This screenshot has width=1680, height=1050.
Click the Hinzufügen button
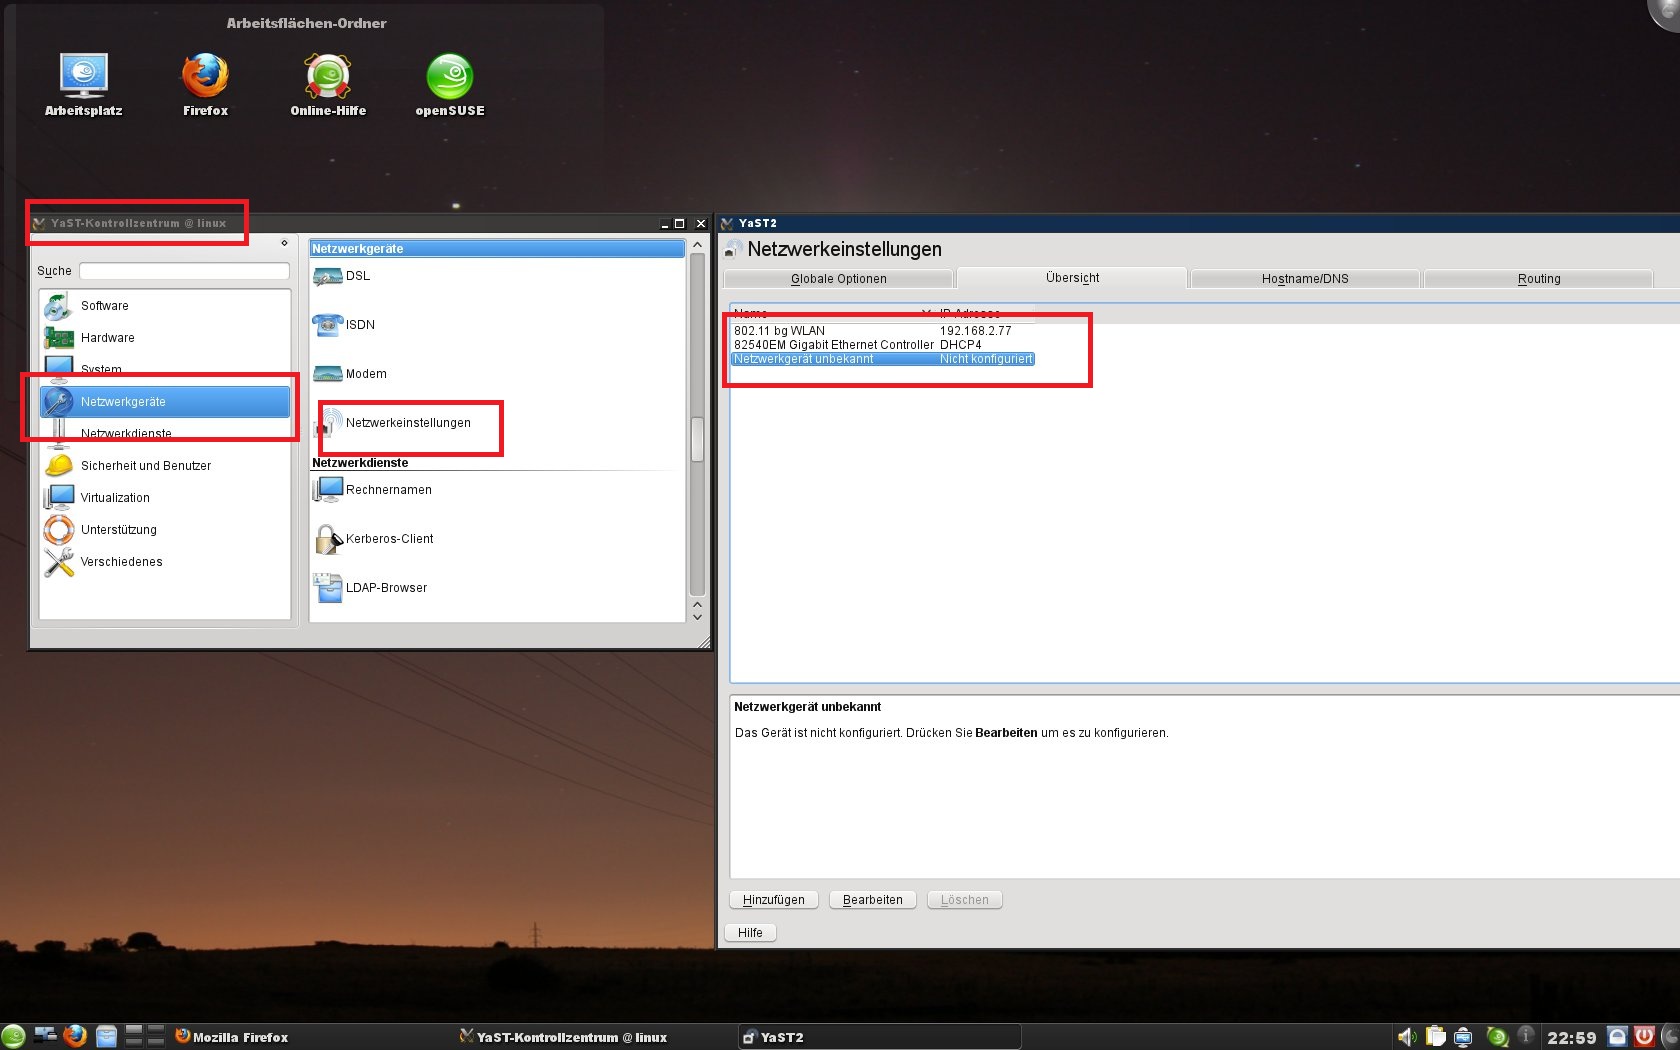[774, 900]
